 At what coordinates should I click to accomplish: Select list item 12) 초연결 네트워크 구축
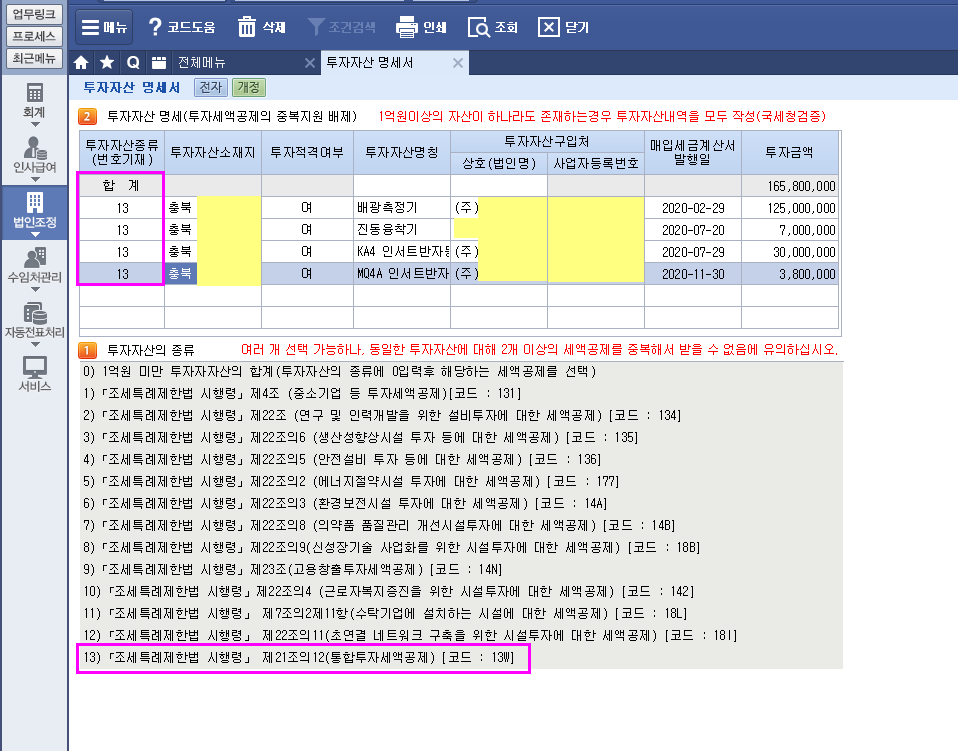pyautogui.click(x=409, y=636)
